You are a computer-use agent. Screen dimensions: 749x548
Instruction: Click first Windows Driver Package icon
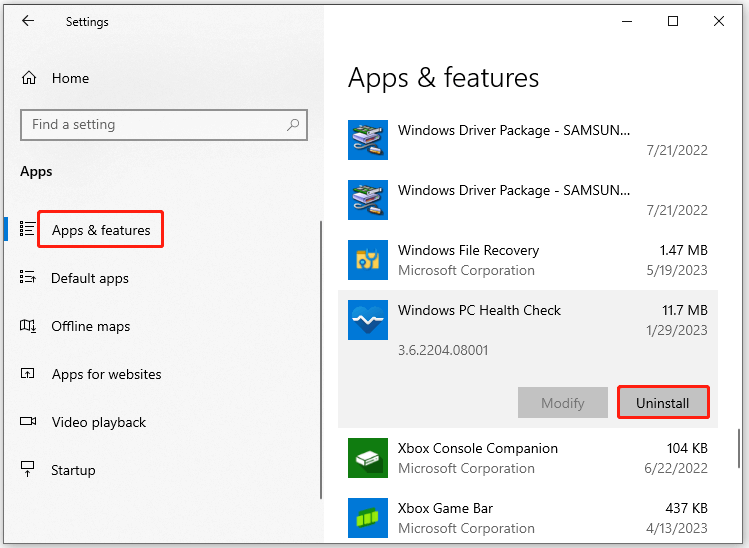click(368, 140)
